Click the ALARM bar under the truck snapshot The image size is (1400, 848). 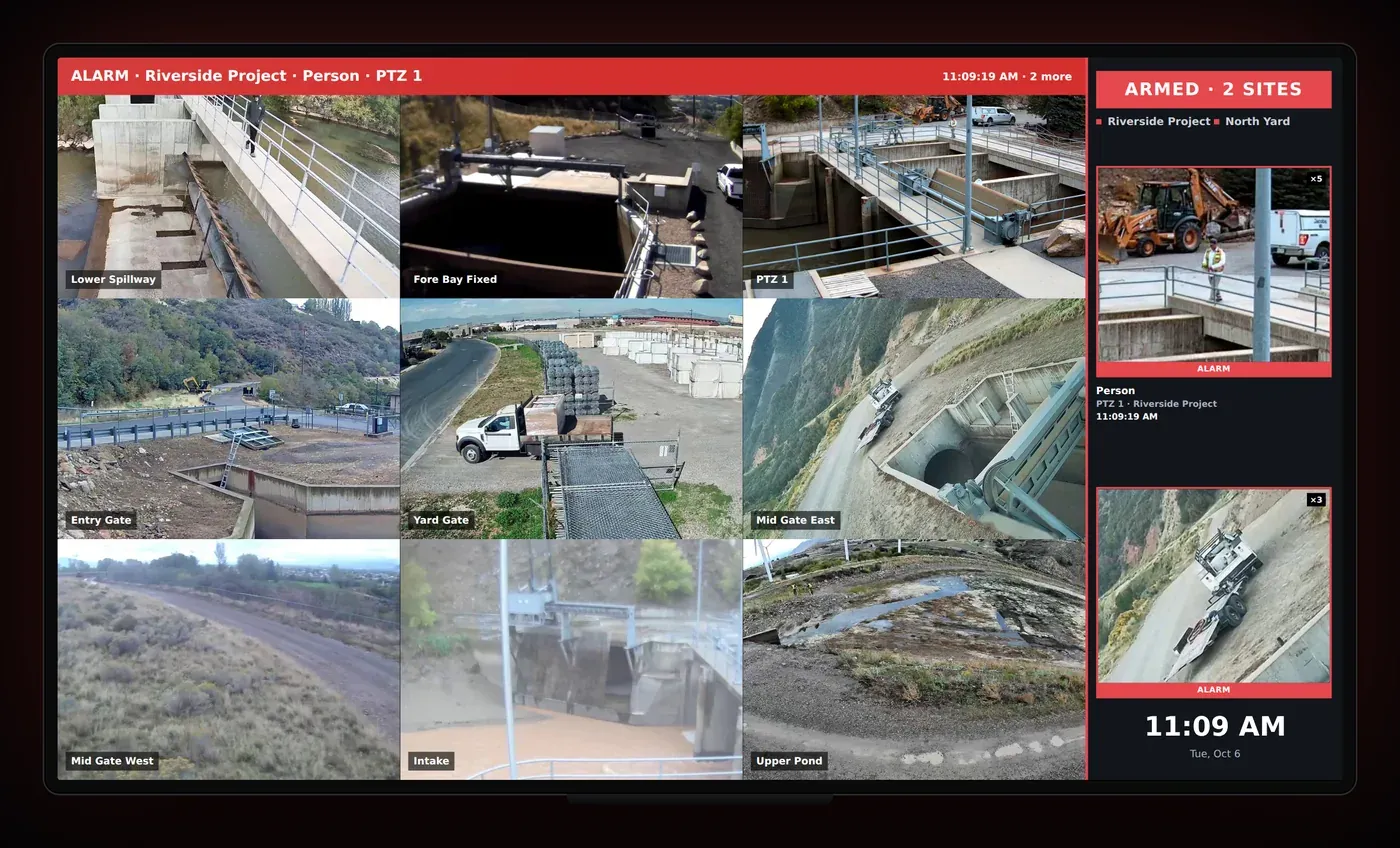point(1213,690)
